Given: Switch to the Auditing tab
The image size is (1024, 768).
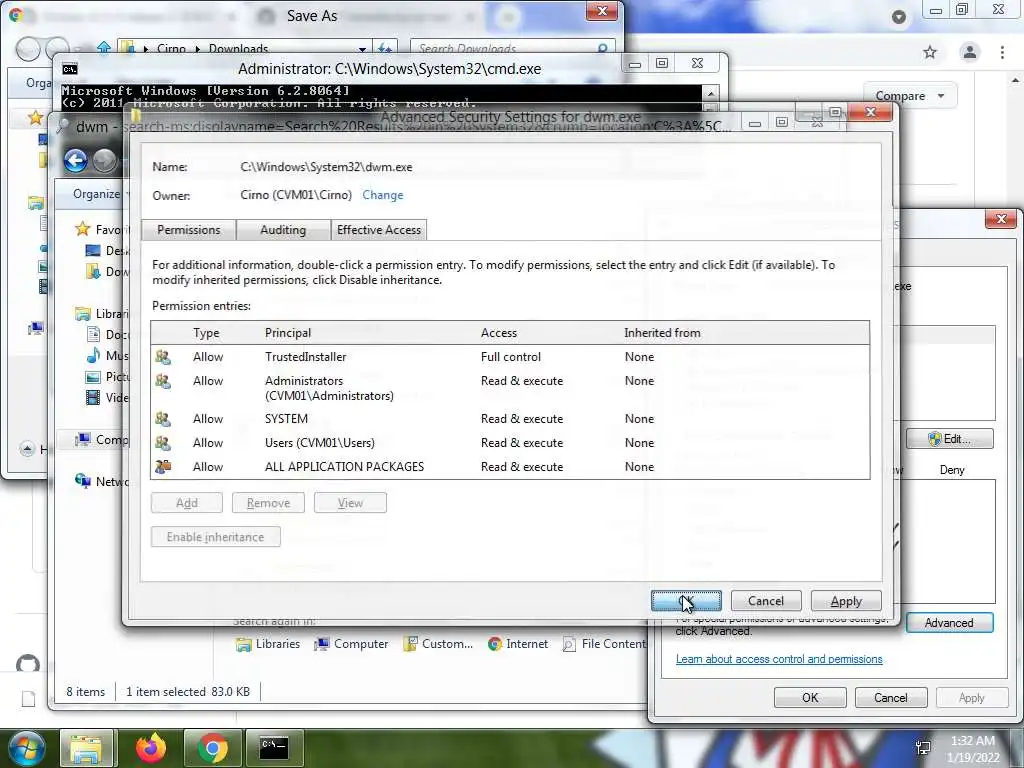Looking at the screenshot, I should coord(283,230).
